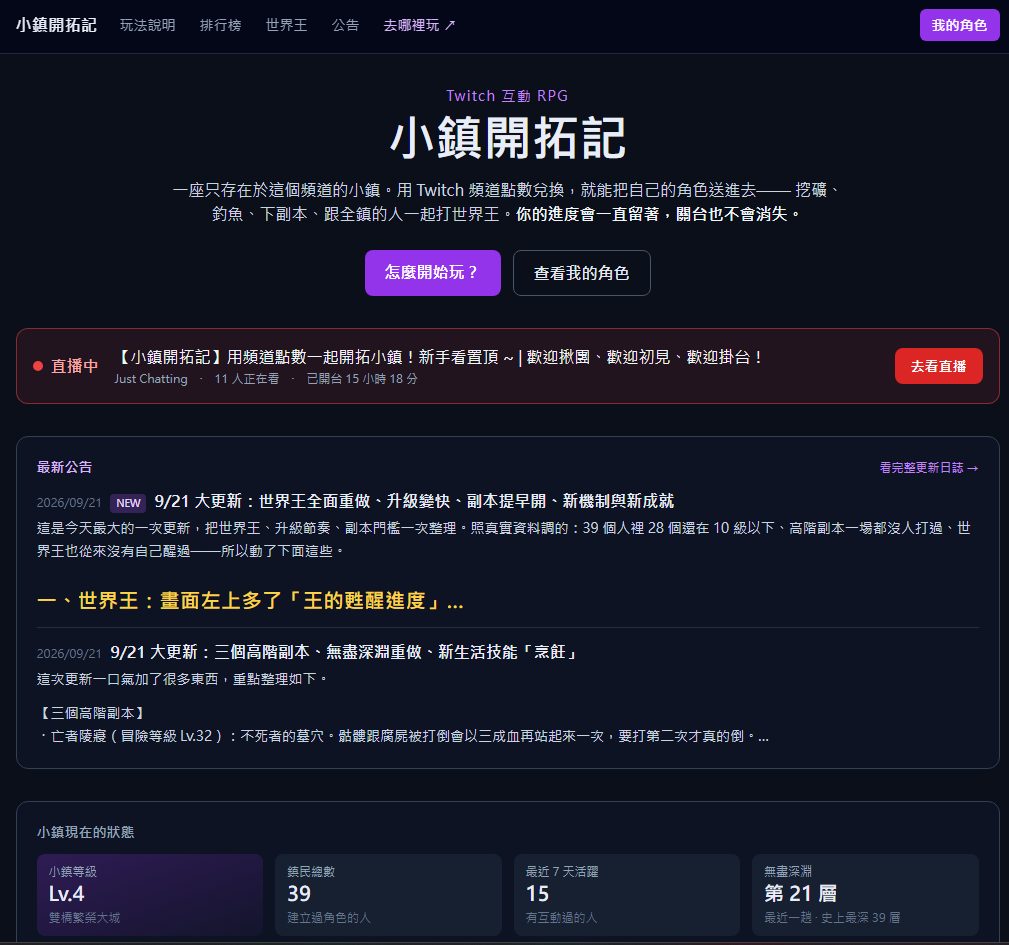This screenshot has height=945, width=1009.
Task: Go to the 世界王 nav page
Action: click(x=286, y=25)
